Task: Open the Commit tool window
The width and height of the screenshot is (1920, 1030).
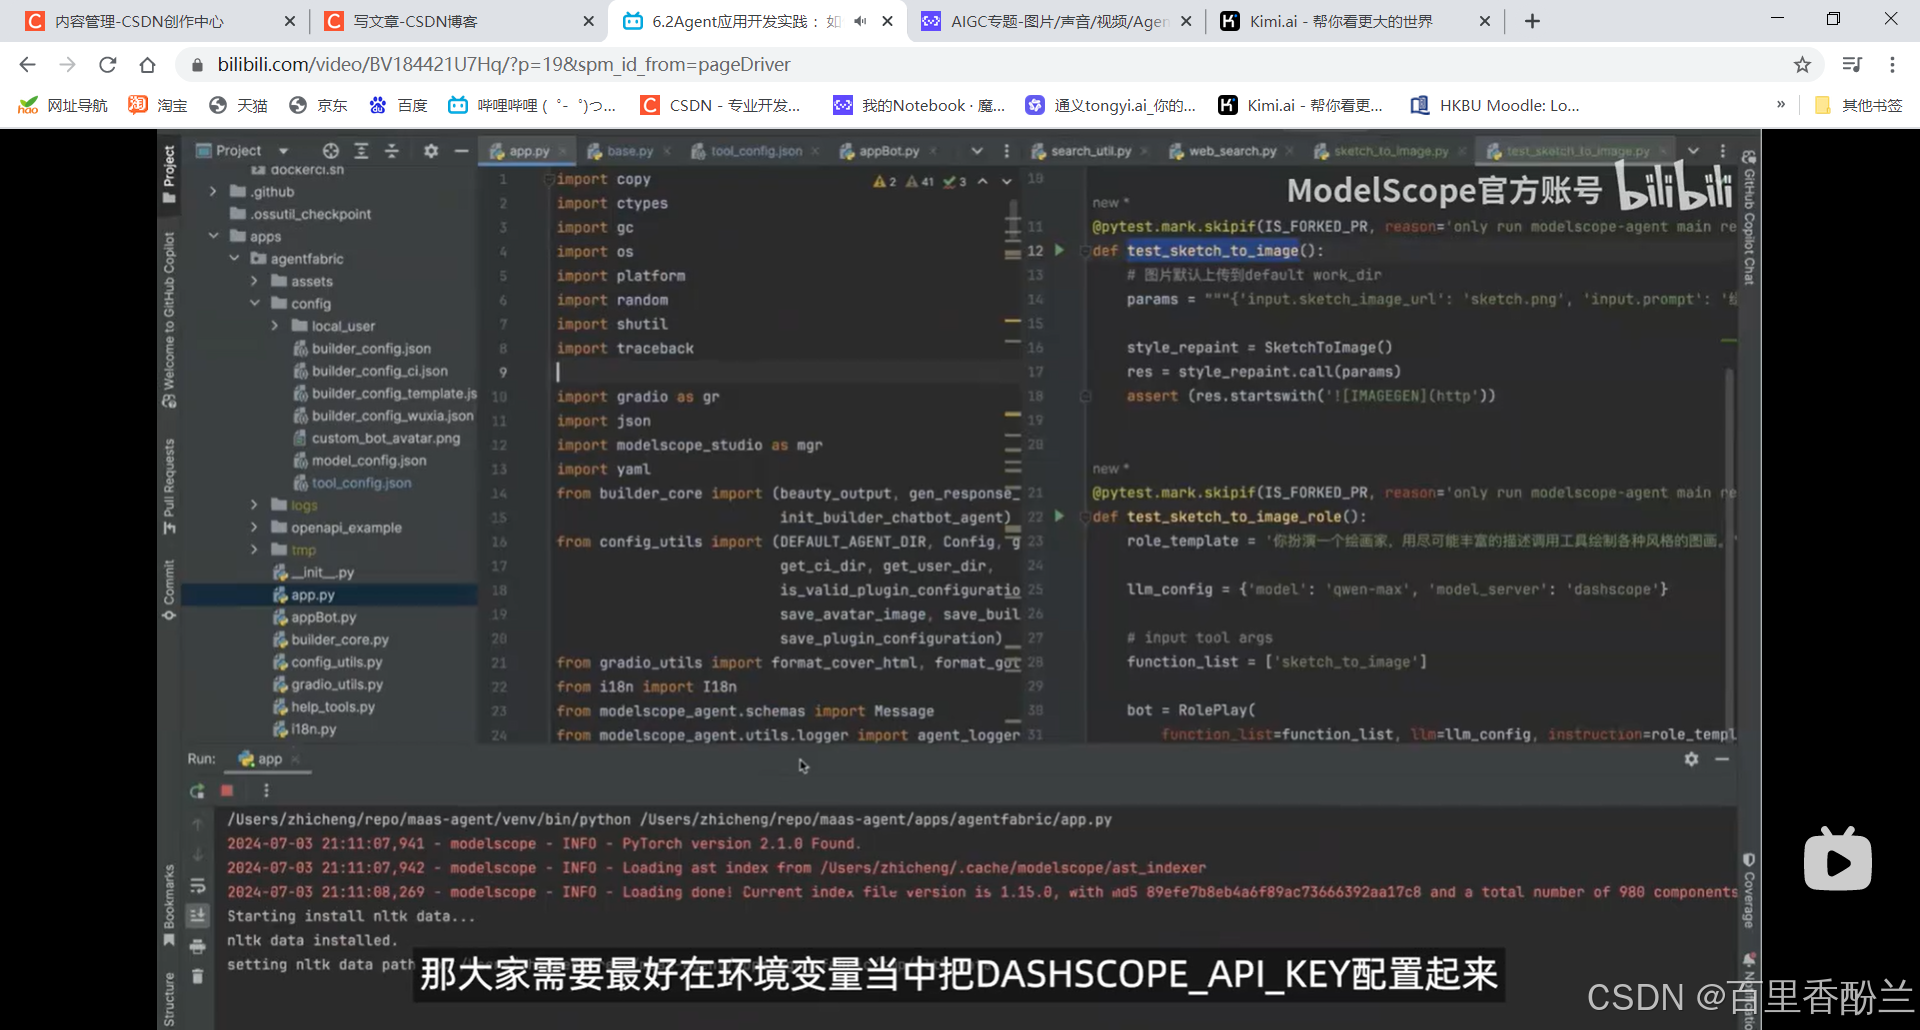Action: click(168, 590)
